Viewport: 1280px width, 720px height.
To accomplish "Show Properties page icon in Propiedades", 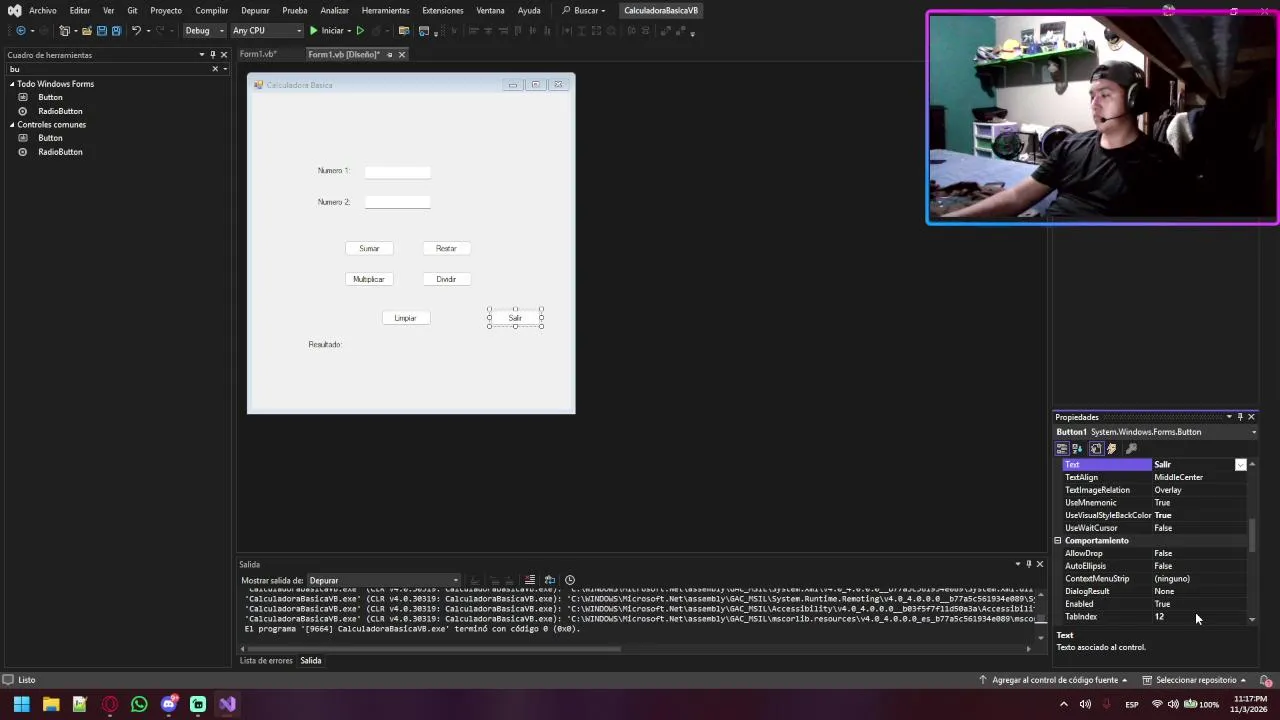I will tap(1096, 449).
